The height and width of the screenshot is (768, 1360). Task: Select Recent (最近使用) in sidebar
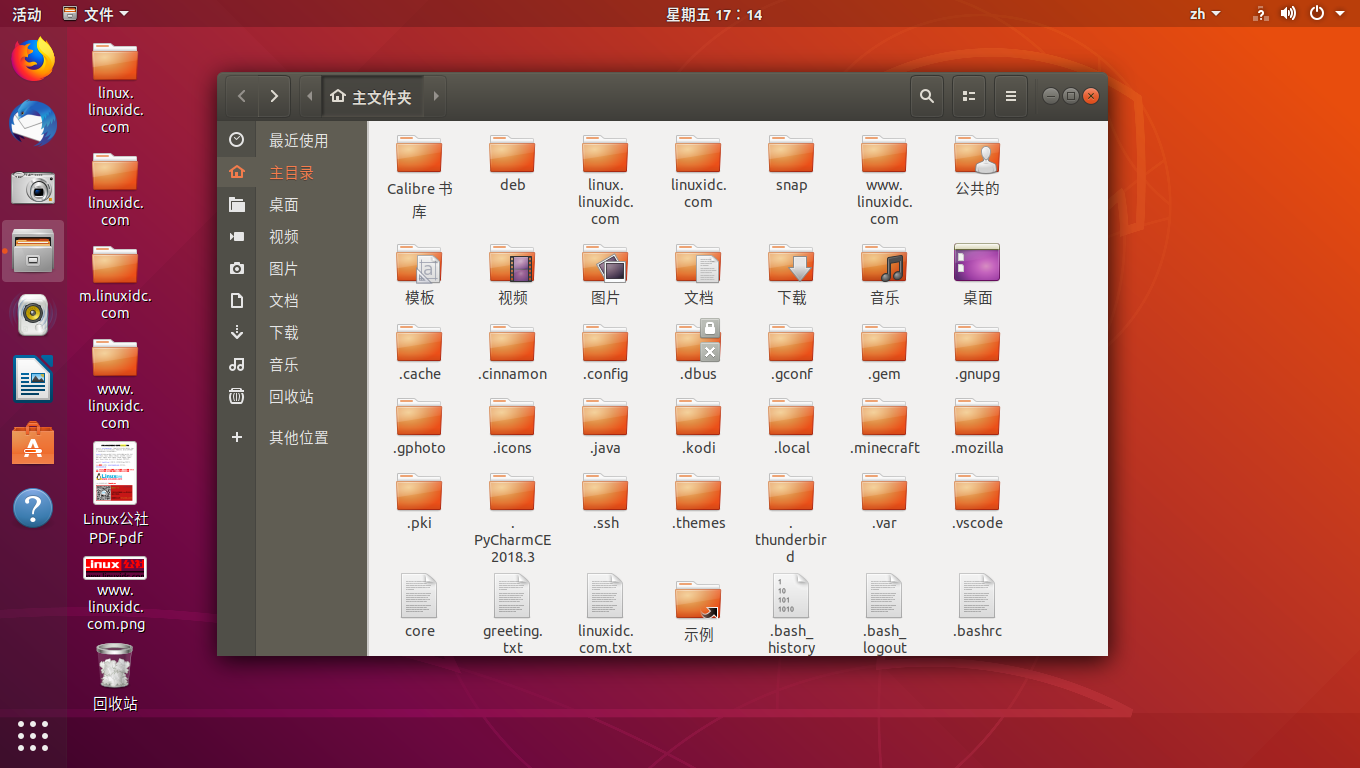(298, 141)
